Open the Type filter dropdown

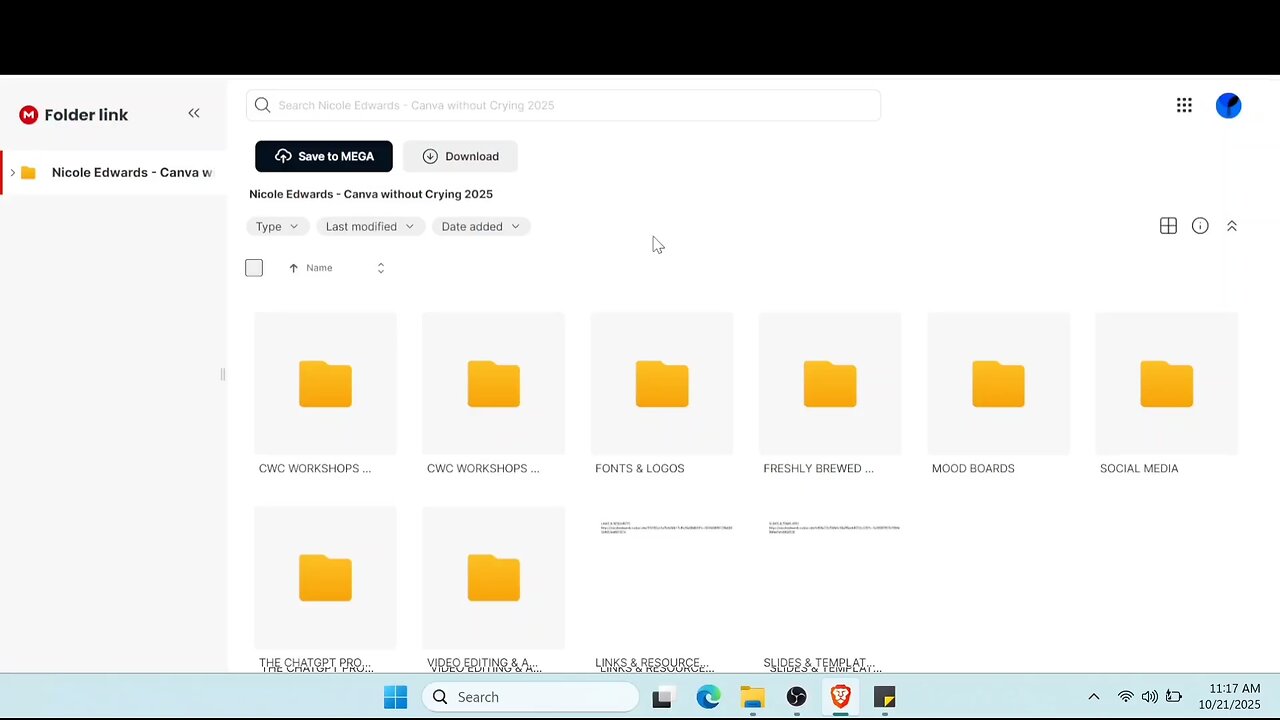277,226
